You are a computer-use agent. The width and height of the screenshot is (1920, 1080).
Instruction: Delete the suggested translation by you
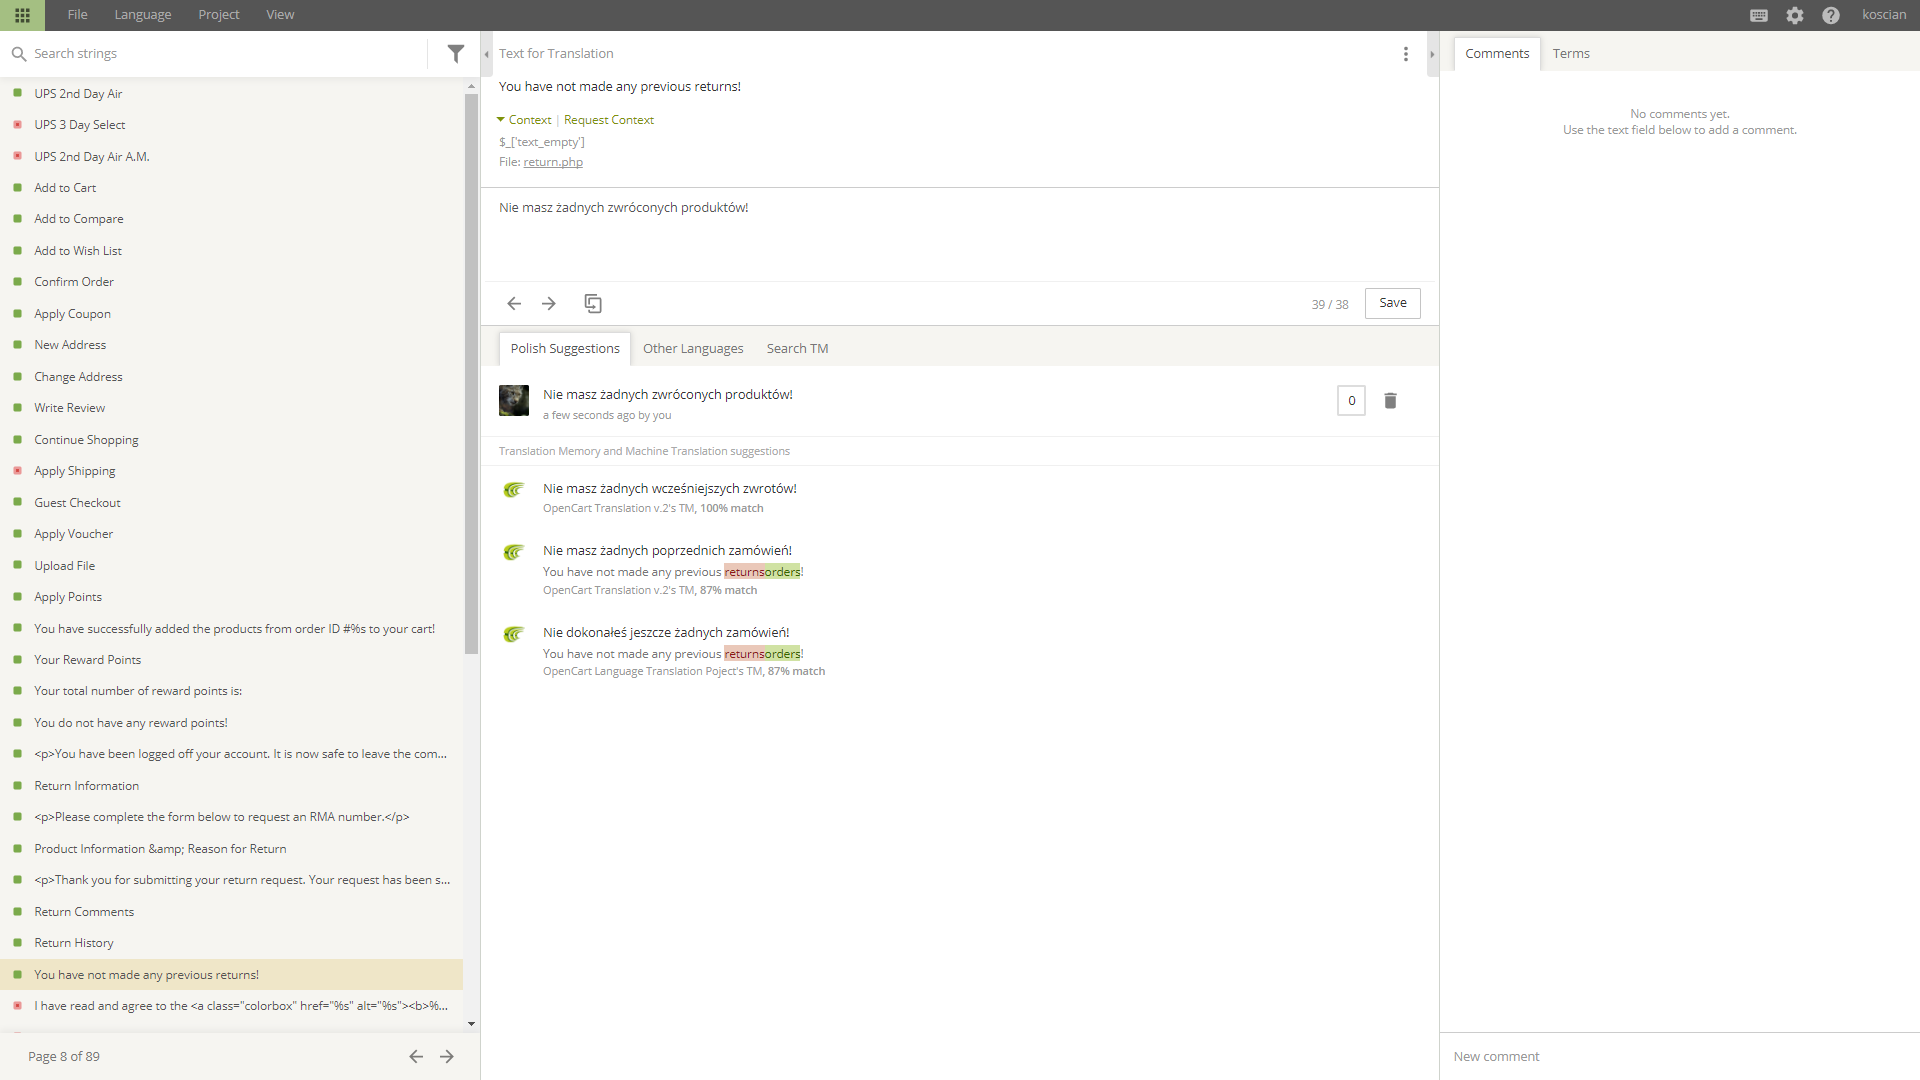(x=1390, y=401)
